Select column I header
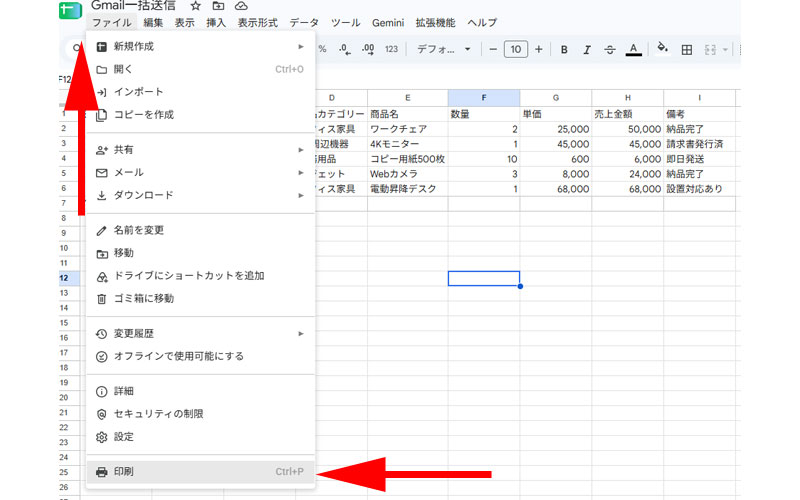Image resolution: width=800 pixels, height=500 pixels. [x=699, y=97]
